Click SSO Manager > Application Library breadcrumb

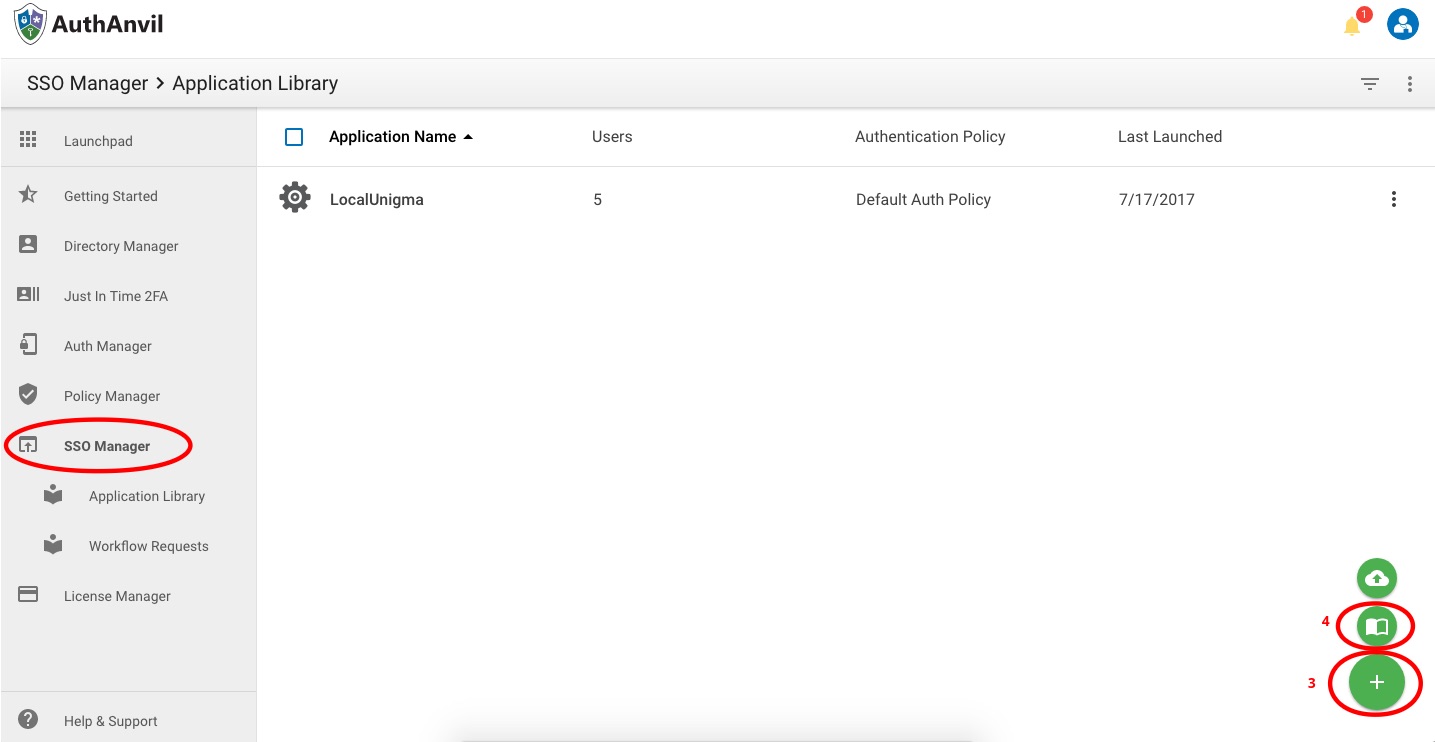tap(182, 83)
